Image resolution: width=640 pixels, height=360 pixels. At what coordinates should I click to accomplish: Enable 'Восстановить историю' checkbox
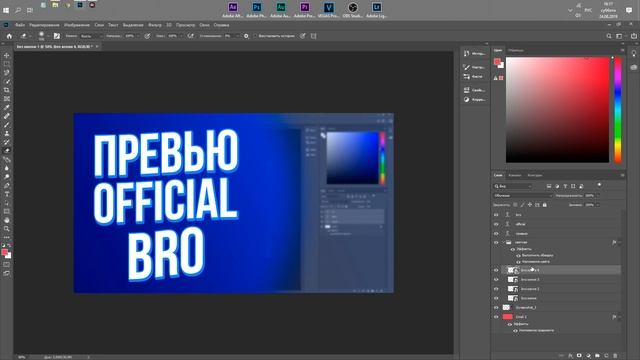pos(255,36)
